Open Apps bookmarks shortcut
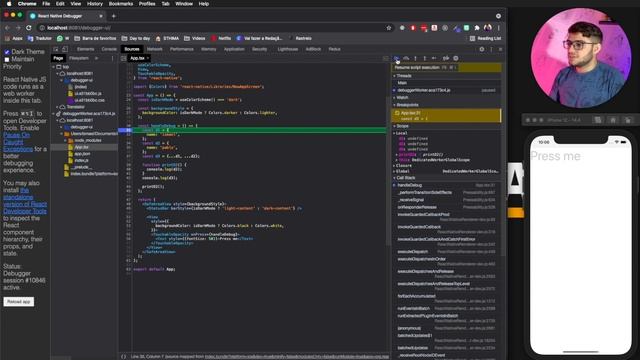 point(13,38)
